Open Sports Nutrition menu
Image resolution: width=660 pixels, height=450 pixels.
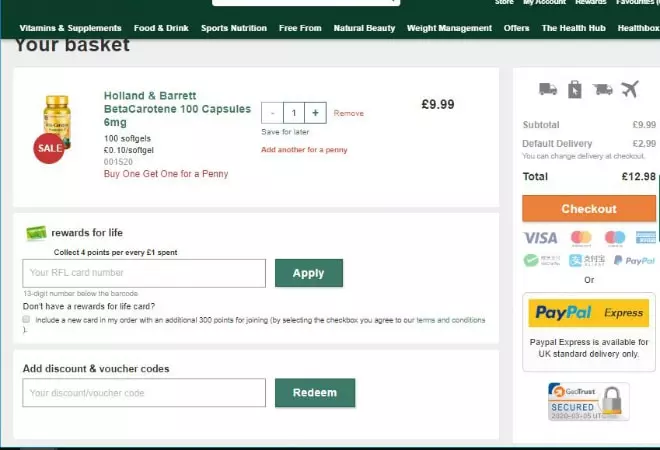234,28
